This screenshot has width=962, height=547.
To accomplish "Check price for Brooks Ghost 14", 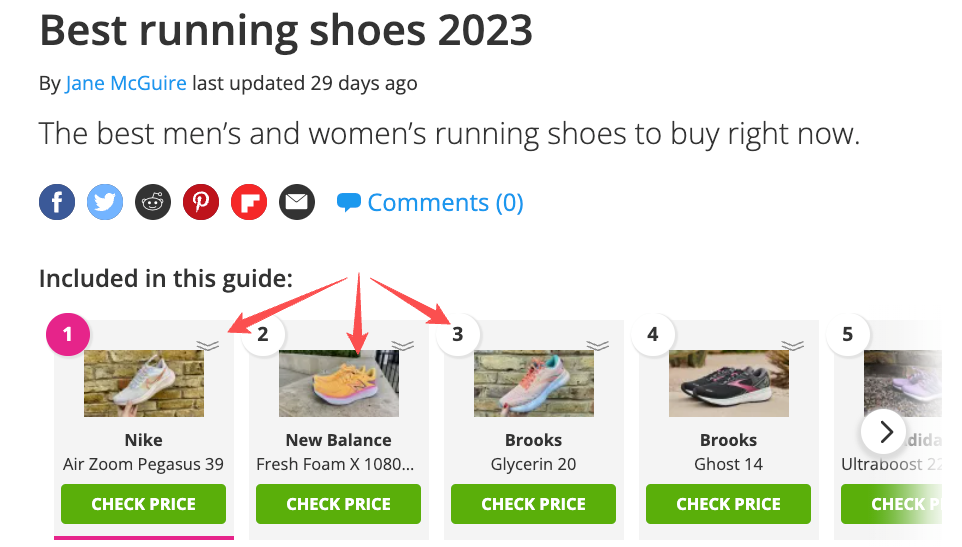I will coord(729,504).
